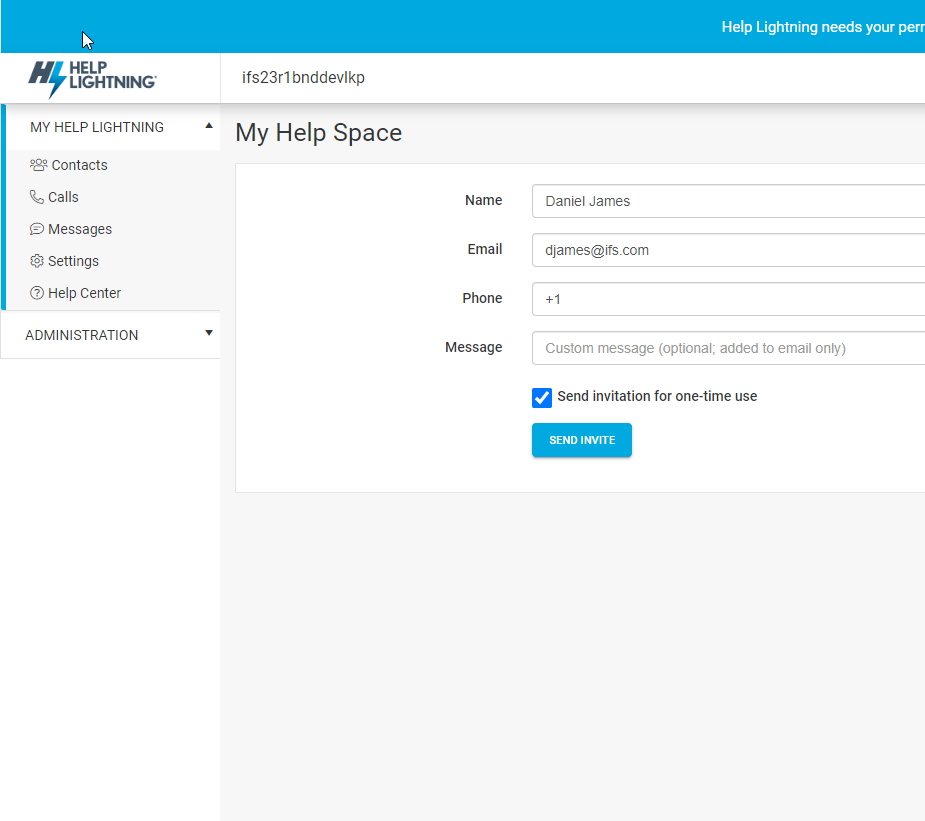Click the My Help Space page heading
The width and height of the screenshot is (925, 821).
[318, 133]
